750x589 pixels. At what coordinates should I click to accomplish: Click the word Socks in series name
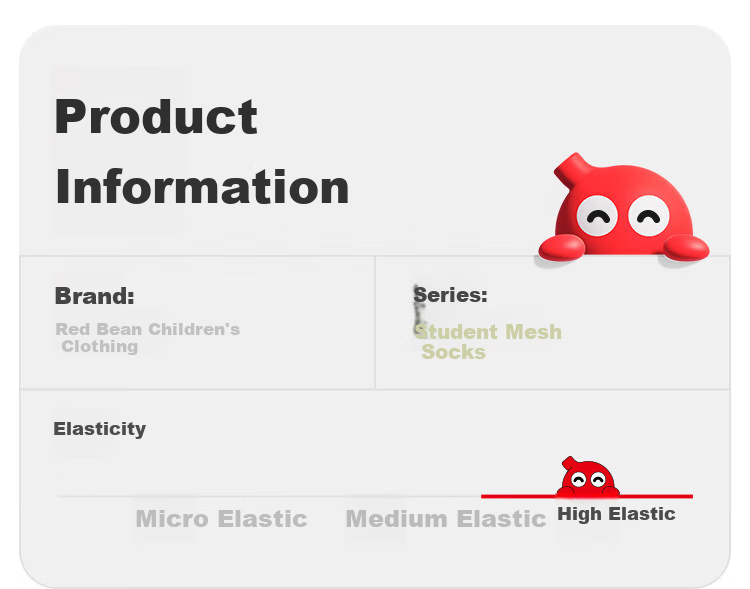[453, 352]
